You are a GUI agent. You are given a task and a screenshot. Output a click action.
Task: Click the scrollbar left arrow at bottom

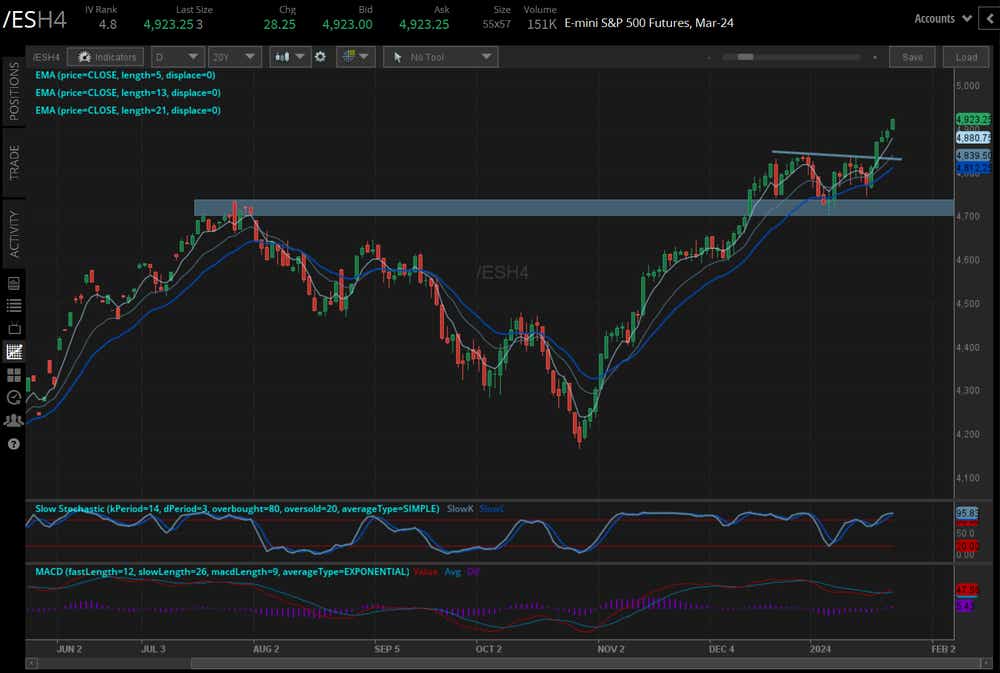tap(31, 664)
